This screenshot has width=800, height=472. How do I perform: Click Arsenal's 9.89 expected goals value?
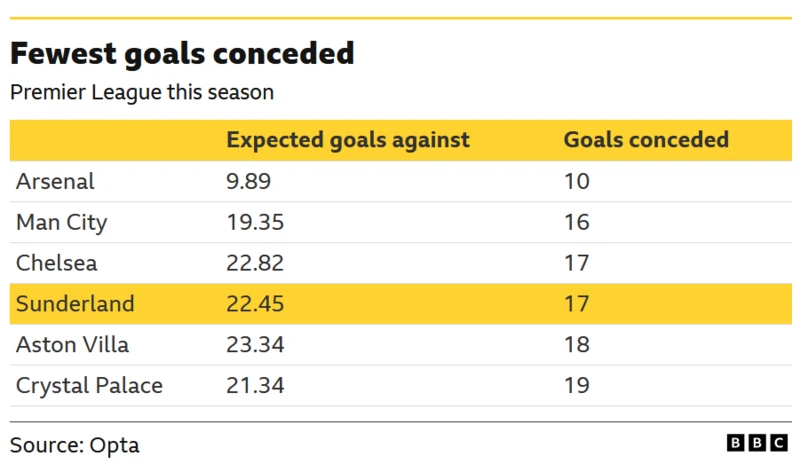pos(249,181)
